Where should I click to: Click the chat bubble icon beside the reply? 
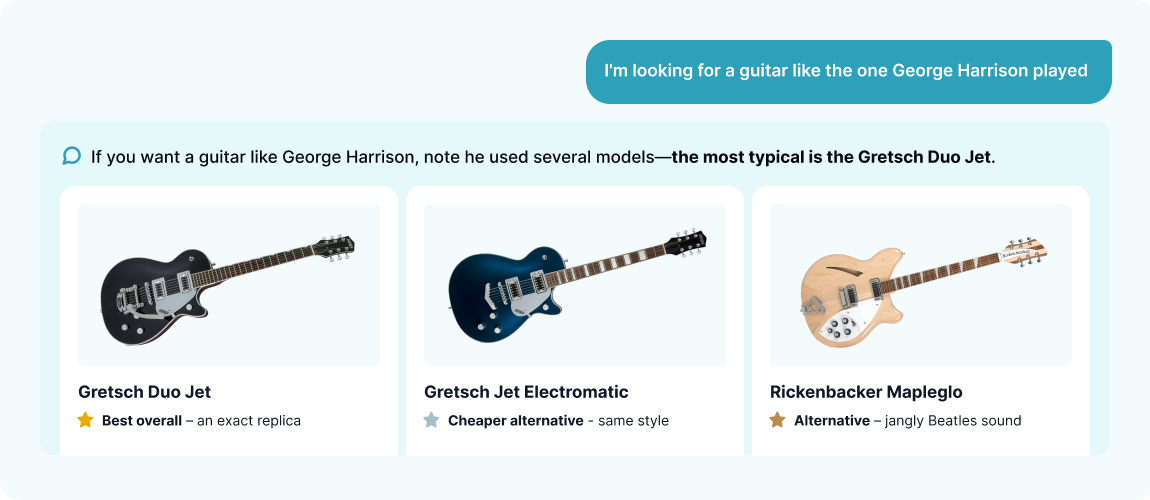[x=71, y=156]
